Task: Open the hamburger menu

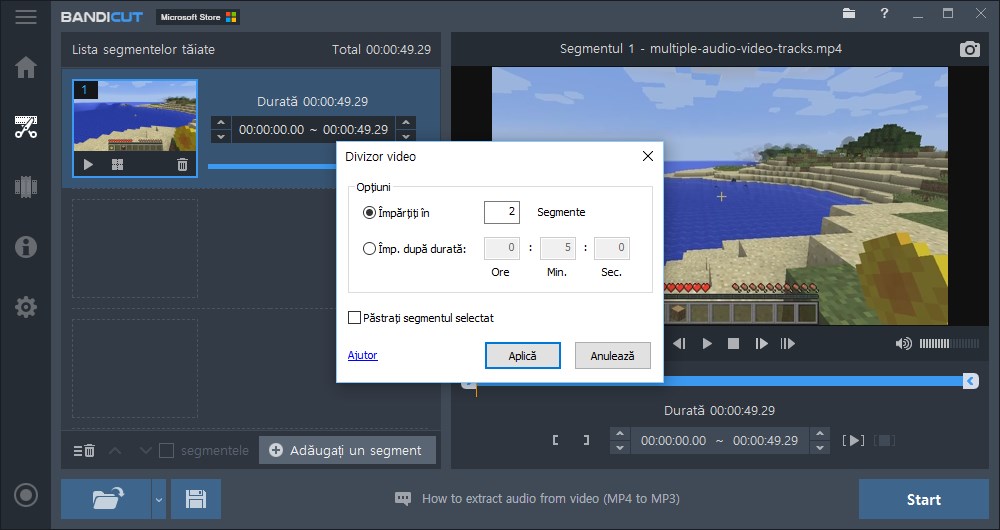Action: click(x=26, y=17)
